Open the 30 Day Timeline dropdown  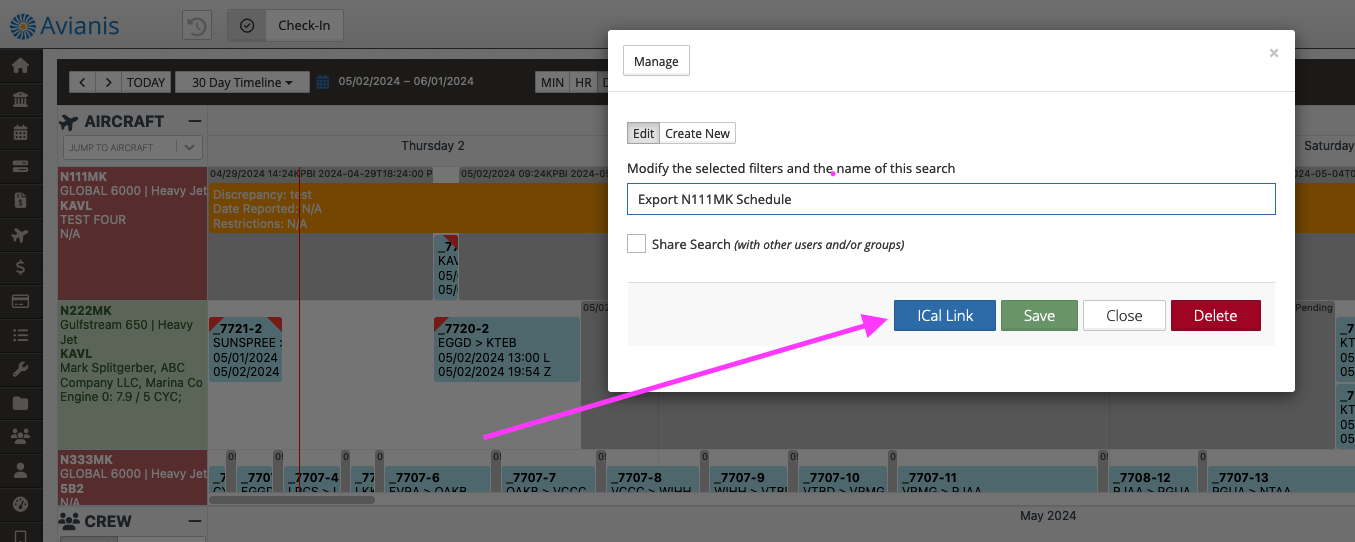(x=242, y=82)
